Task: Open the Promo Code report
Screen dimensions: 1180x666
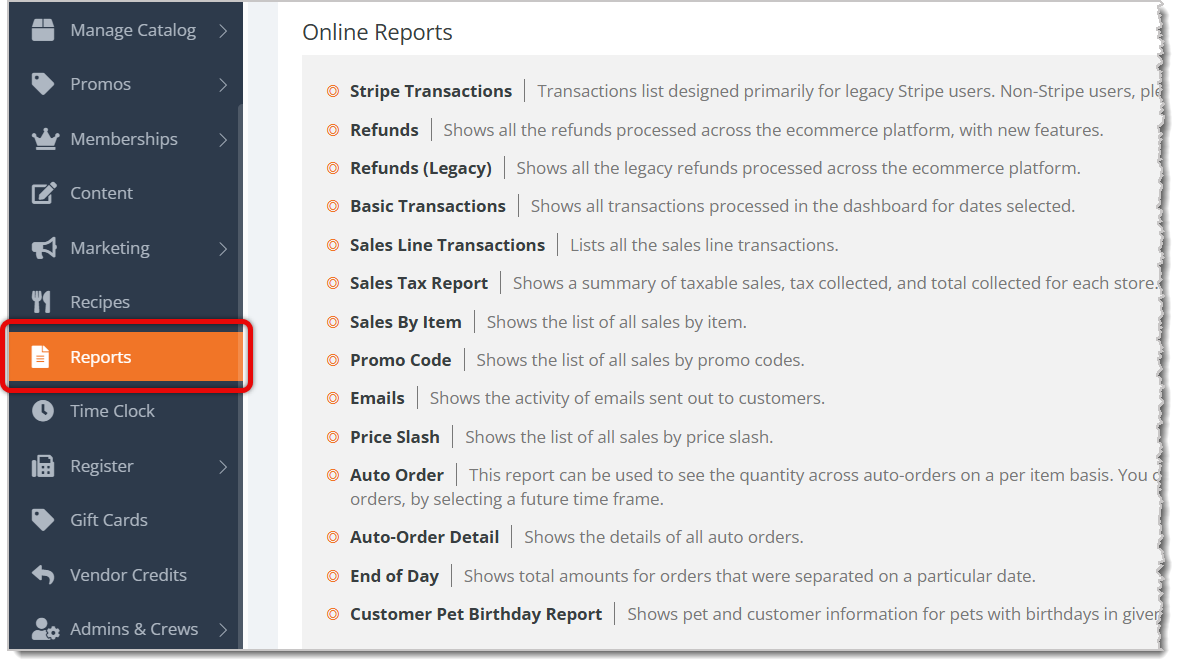Action: [x=400, y=360]
